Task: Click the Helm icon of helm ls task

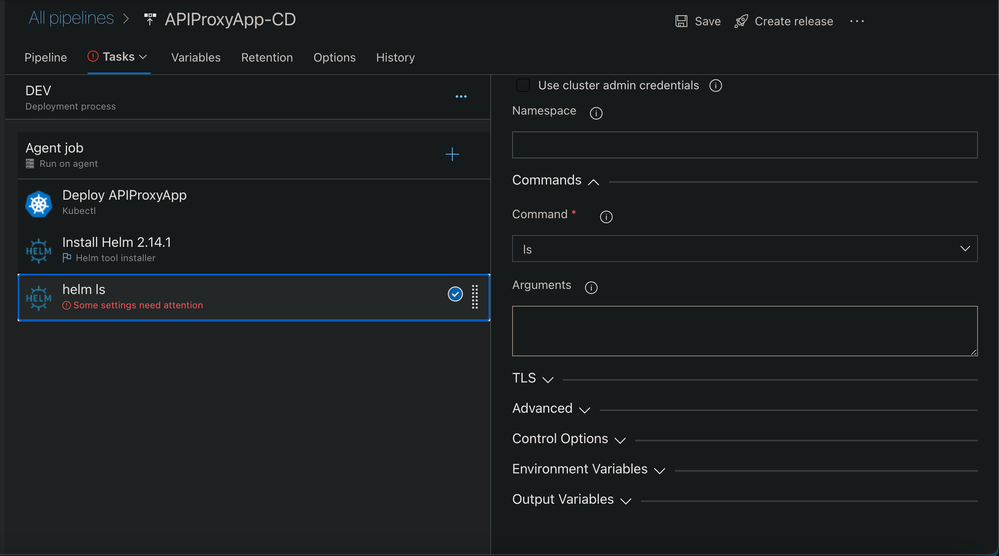Action: point(38,297)
